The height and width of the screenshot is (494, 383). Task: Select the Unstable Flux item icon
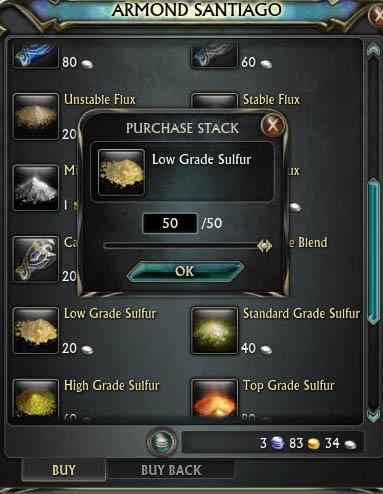click(36, 116)
